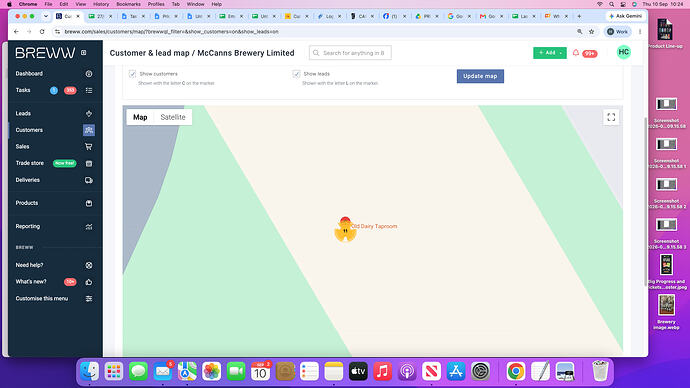Open Customise this menu link

(x=42, y=298)
